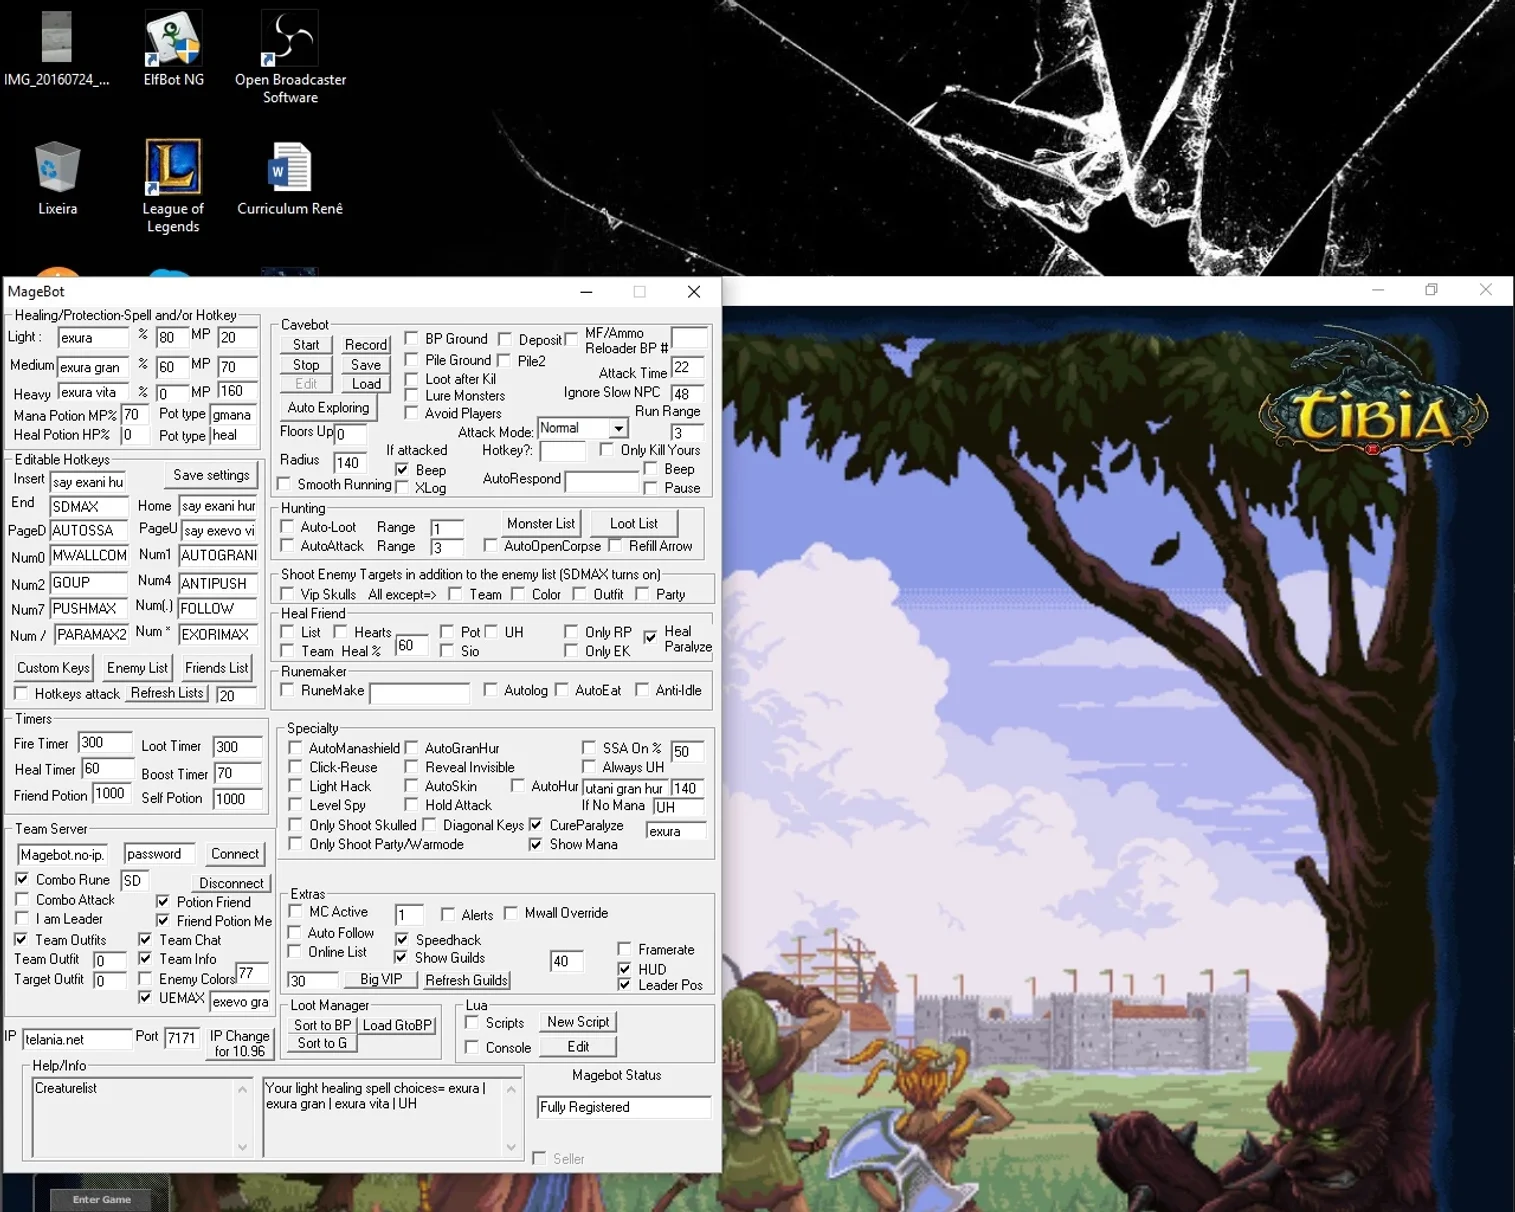The width and height of the screenshot is (1515, 1212).
Task: Click the Refresh Guilds button
Action: pyautogui.click(x=466, y=980)
